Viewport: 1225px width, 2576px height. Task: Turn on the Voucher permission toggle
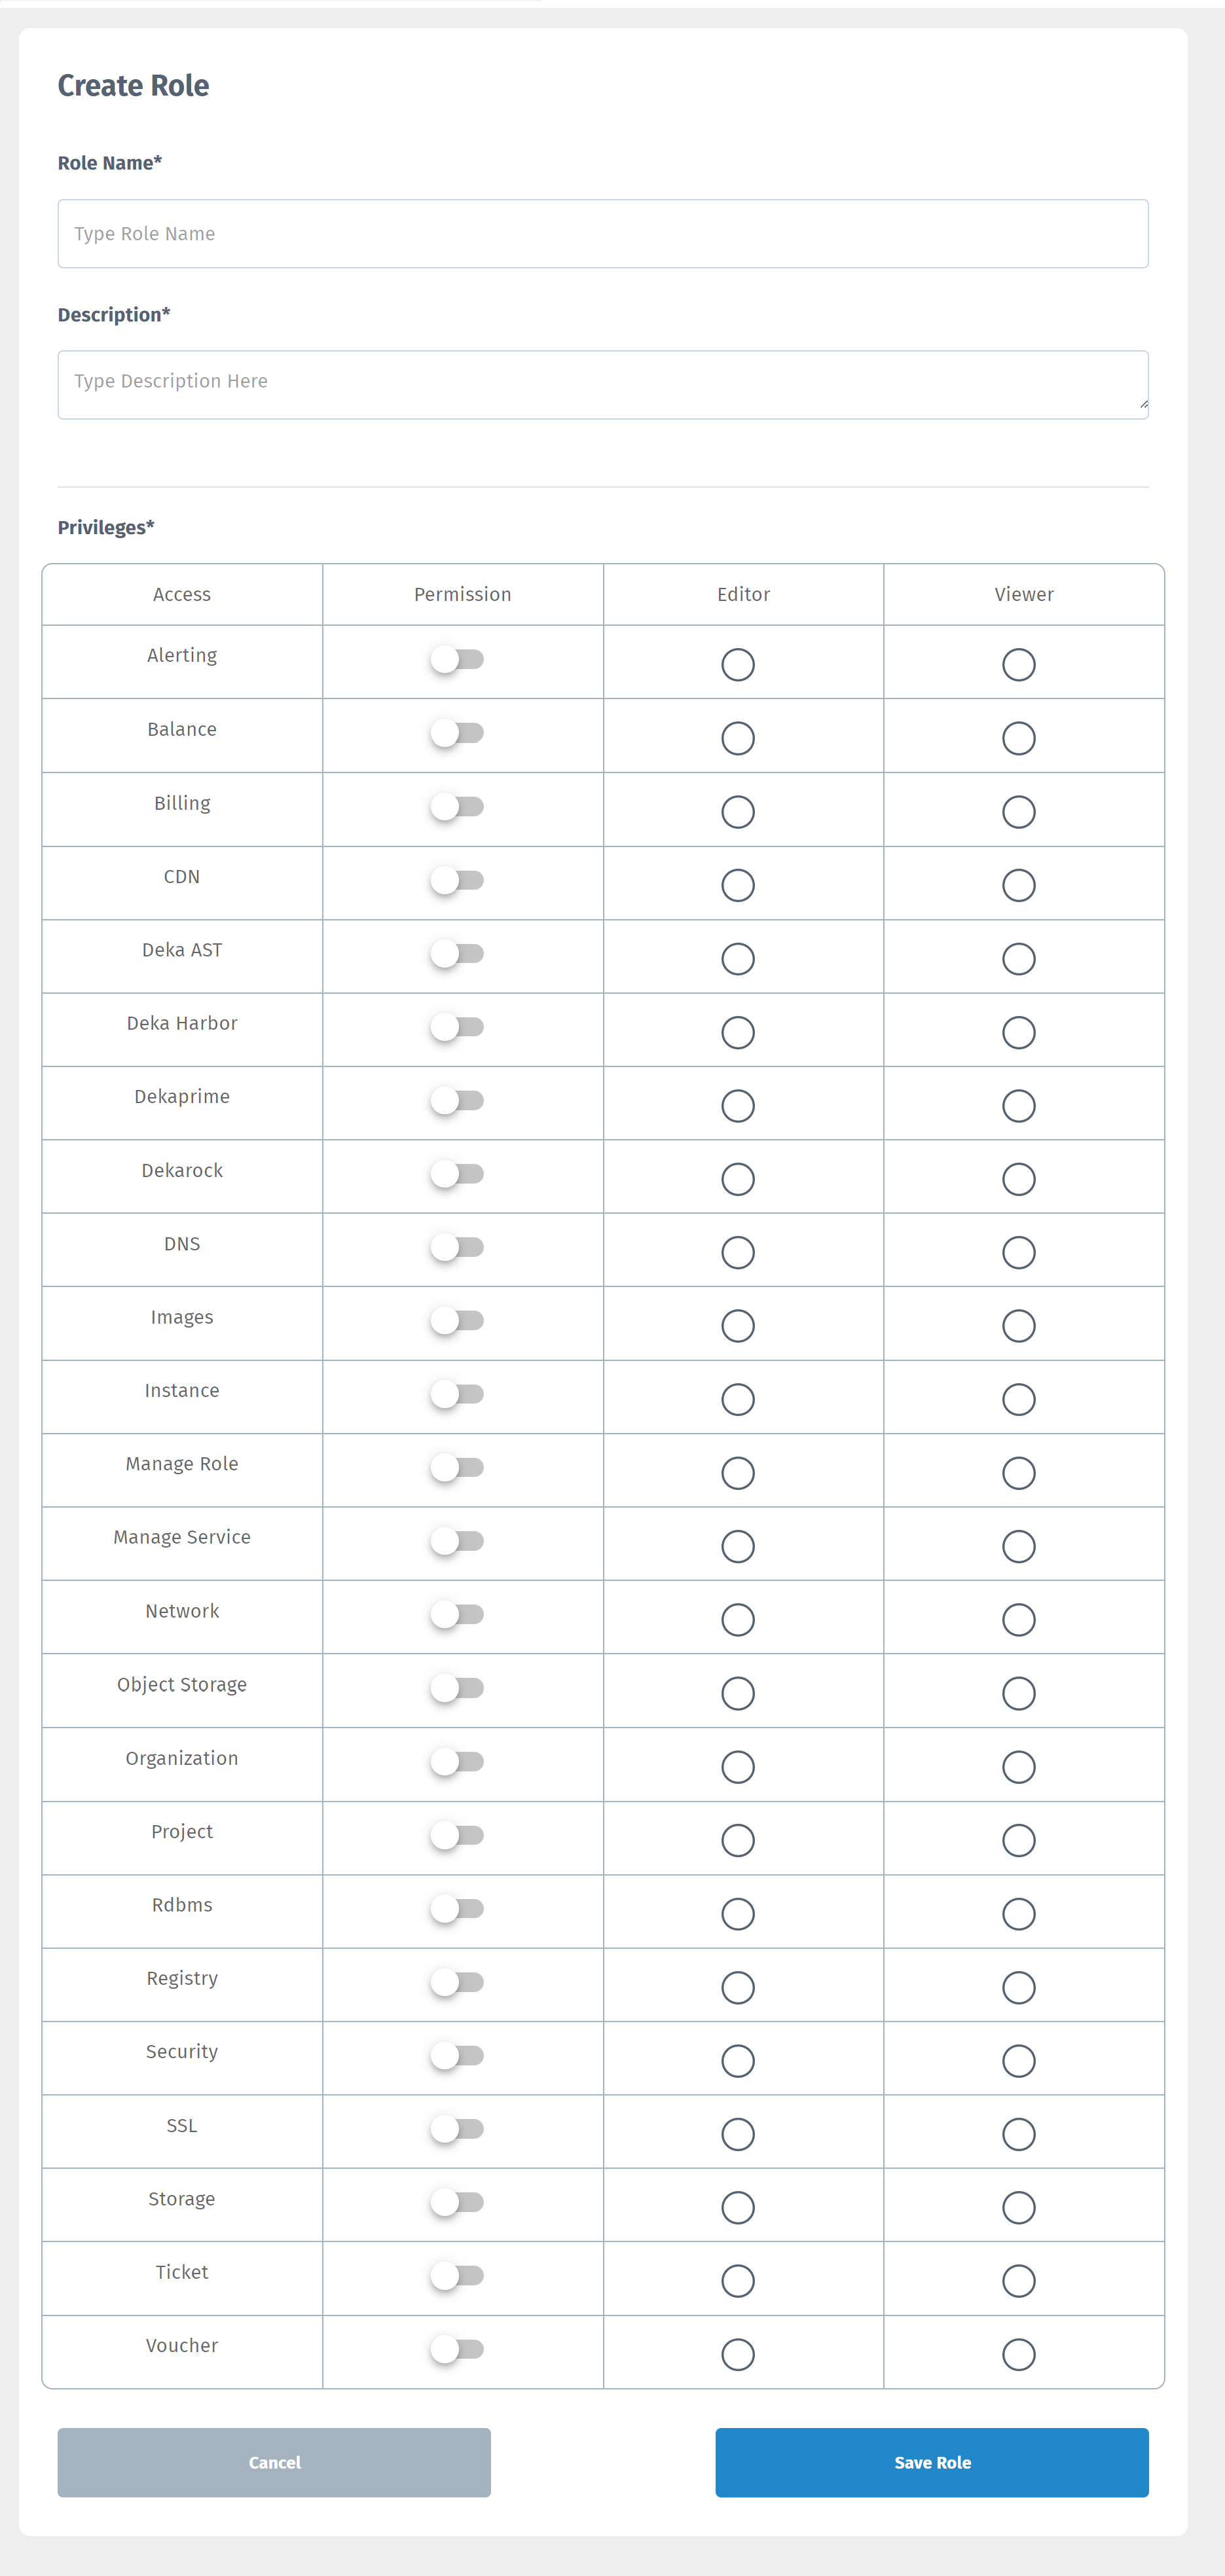tap(457, 2349)
